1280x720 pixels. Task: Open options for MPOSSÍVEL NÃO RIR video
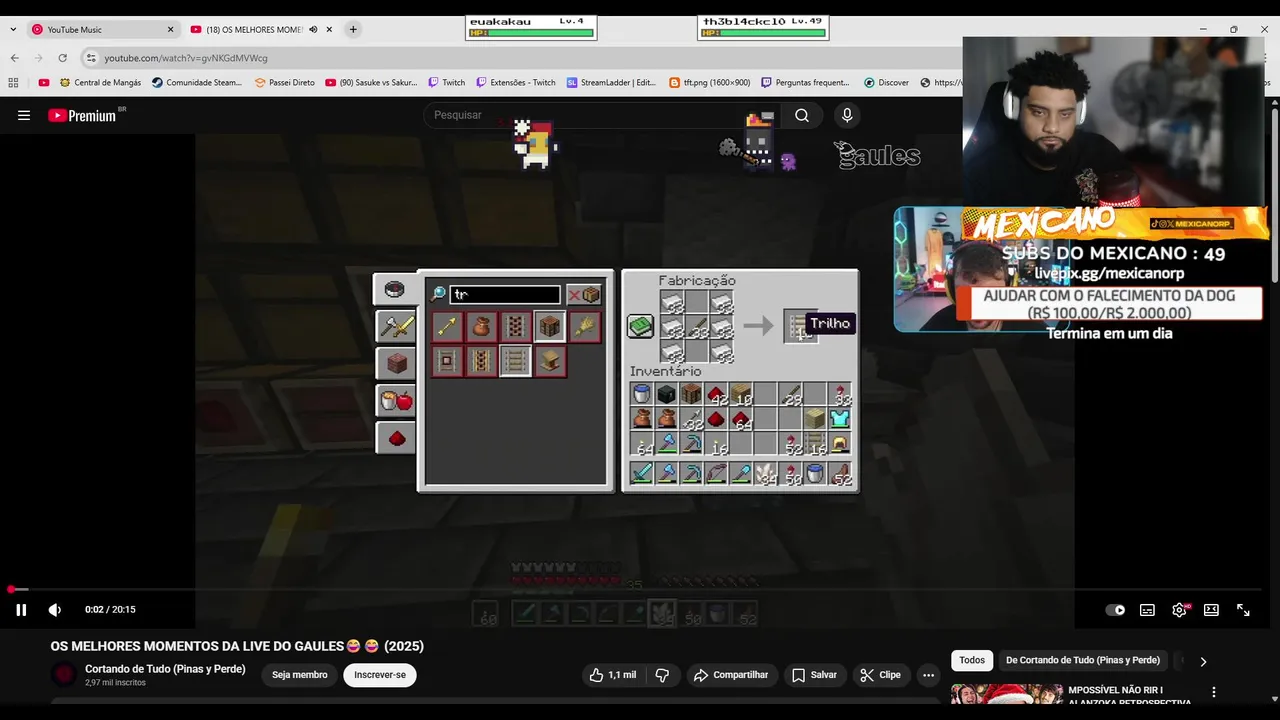1214,692
